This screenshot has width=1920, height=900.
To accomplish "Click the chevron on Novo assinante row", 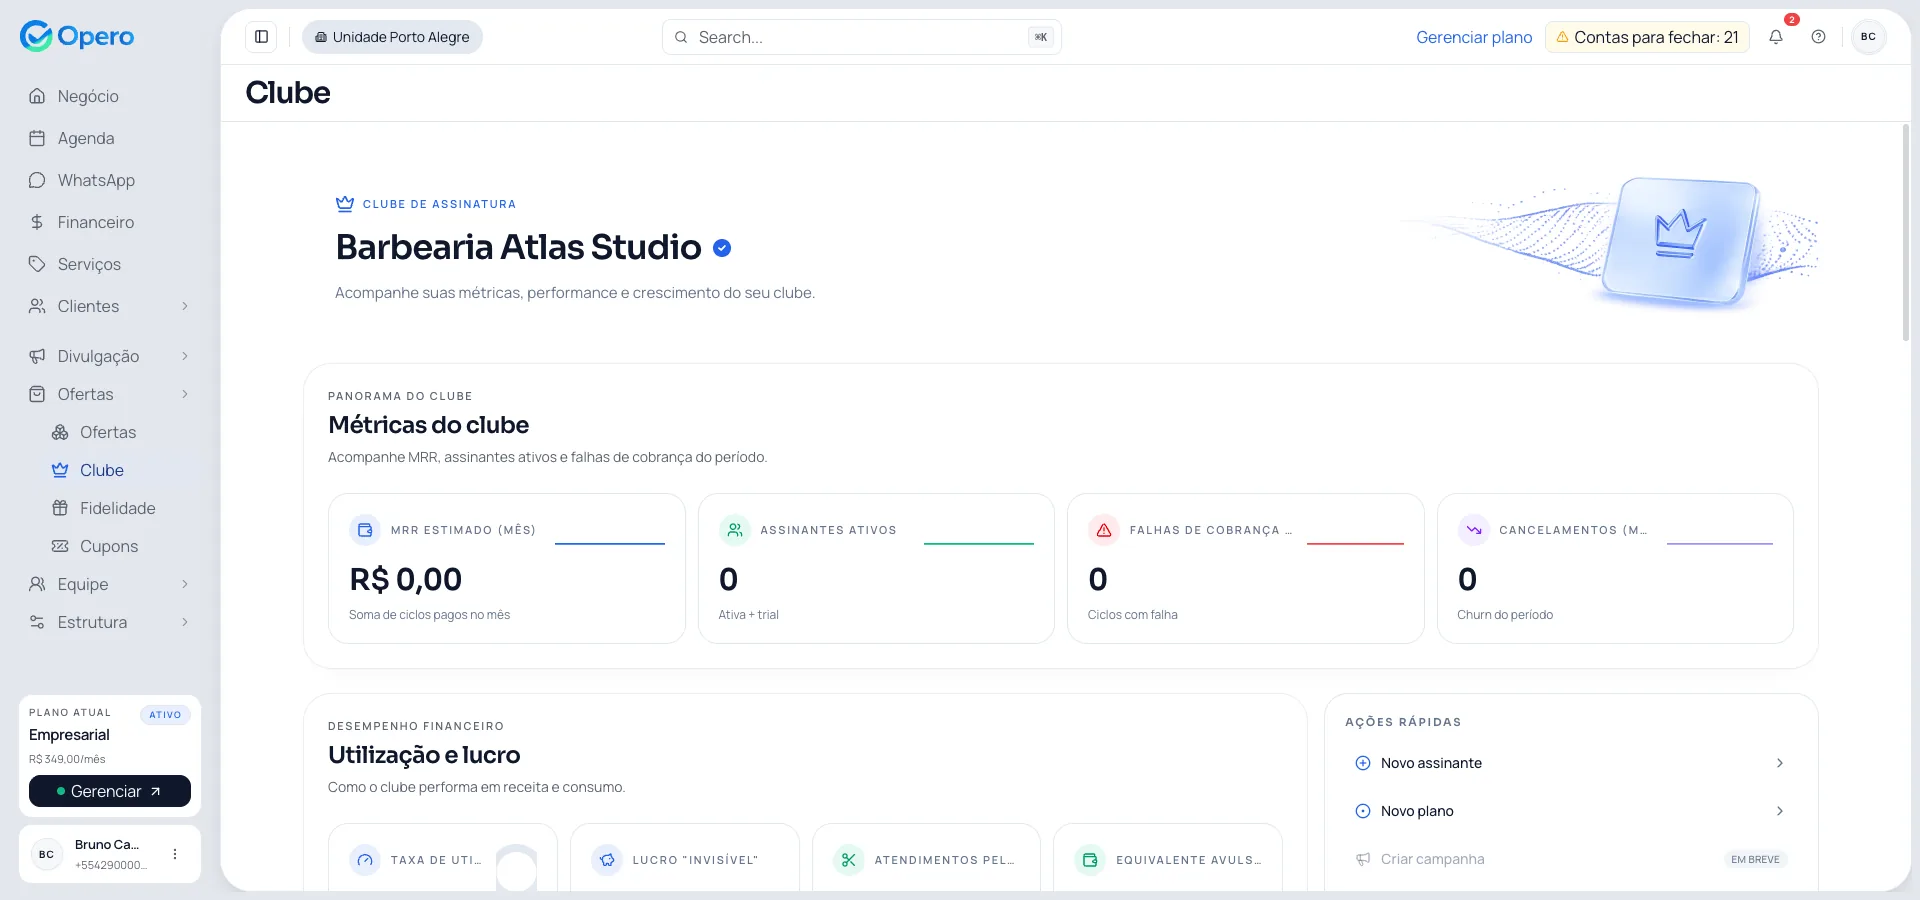I will (1780, 763).
